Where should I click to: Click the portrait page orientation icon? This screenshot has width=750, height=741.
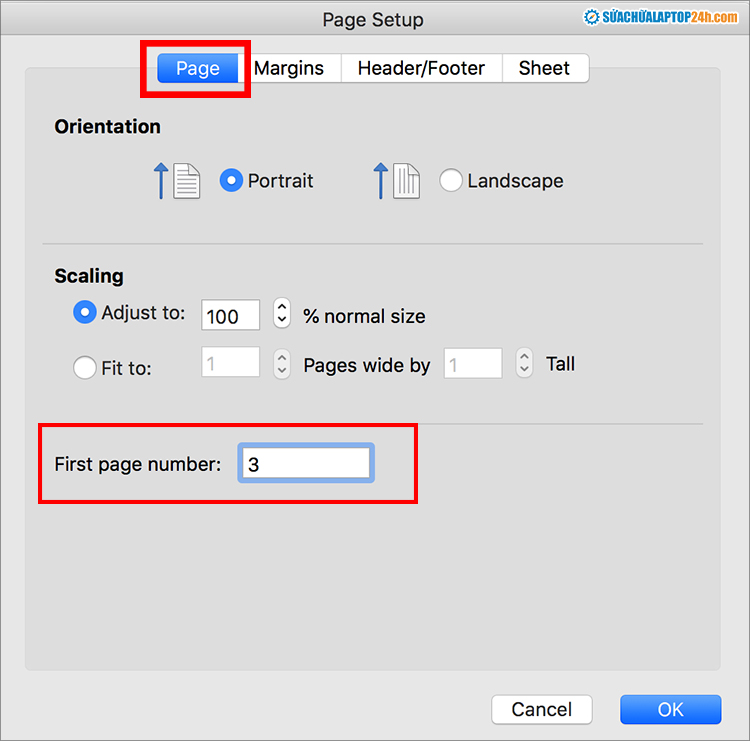[x=187, y=181]
